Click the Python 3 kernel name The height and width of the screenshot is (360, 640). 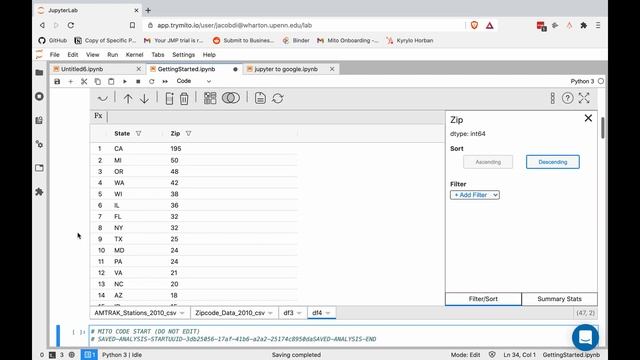[x=582, y=81]
